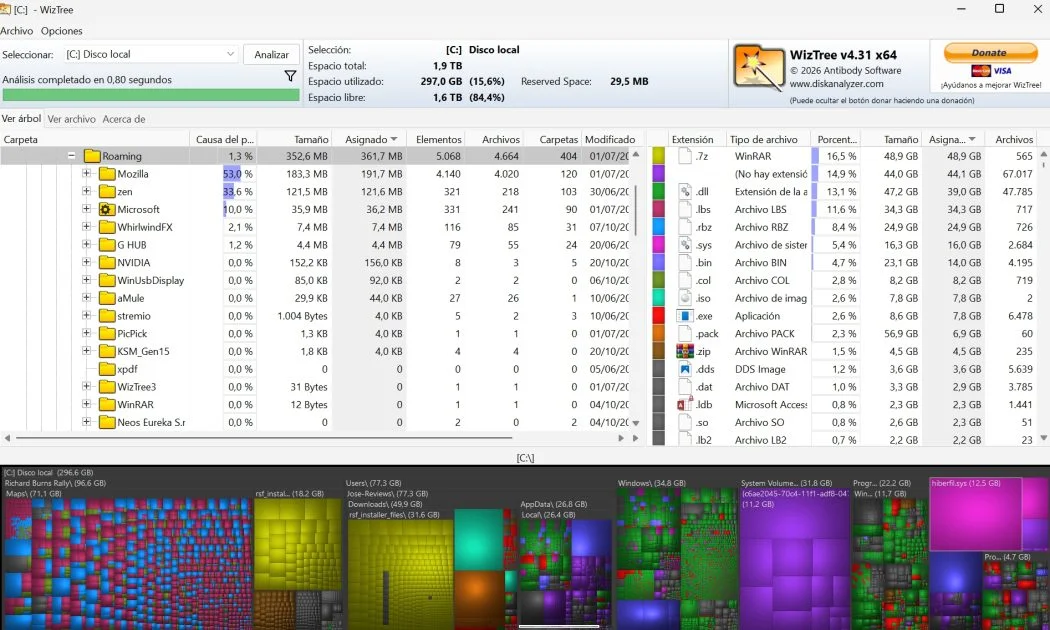The width and height of the screenshot is (1050, 630).
Task: Click the .ldb Microsoft Access icon
Action: click(x=684, y=404)
